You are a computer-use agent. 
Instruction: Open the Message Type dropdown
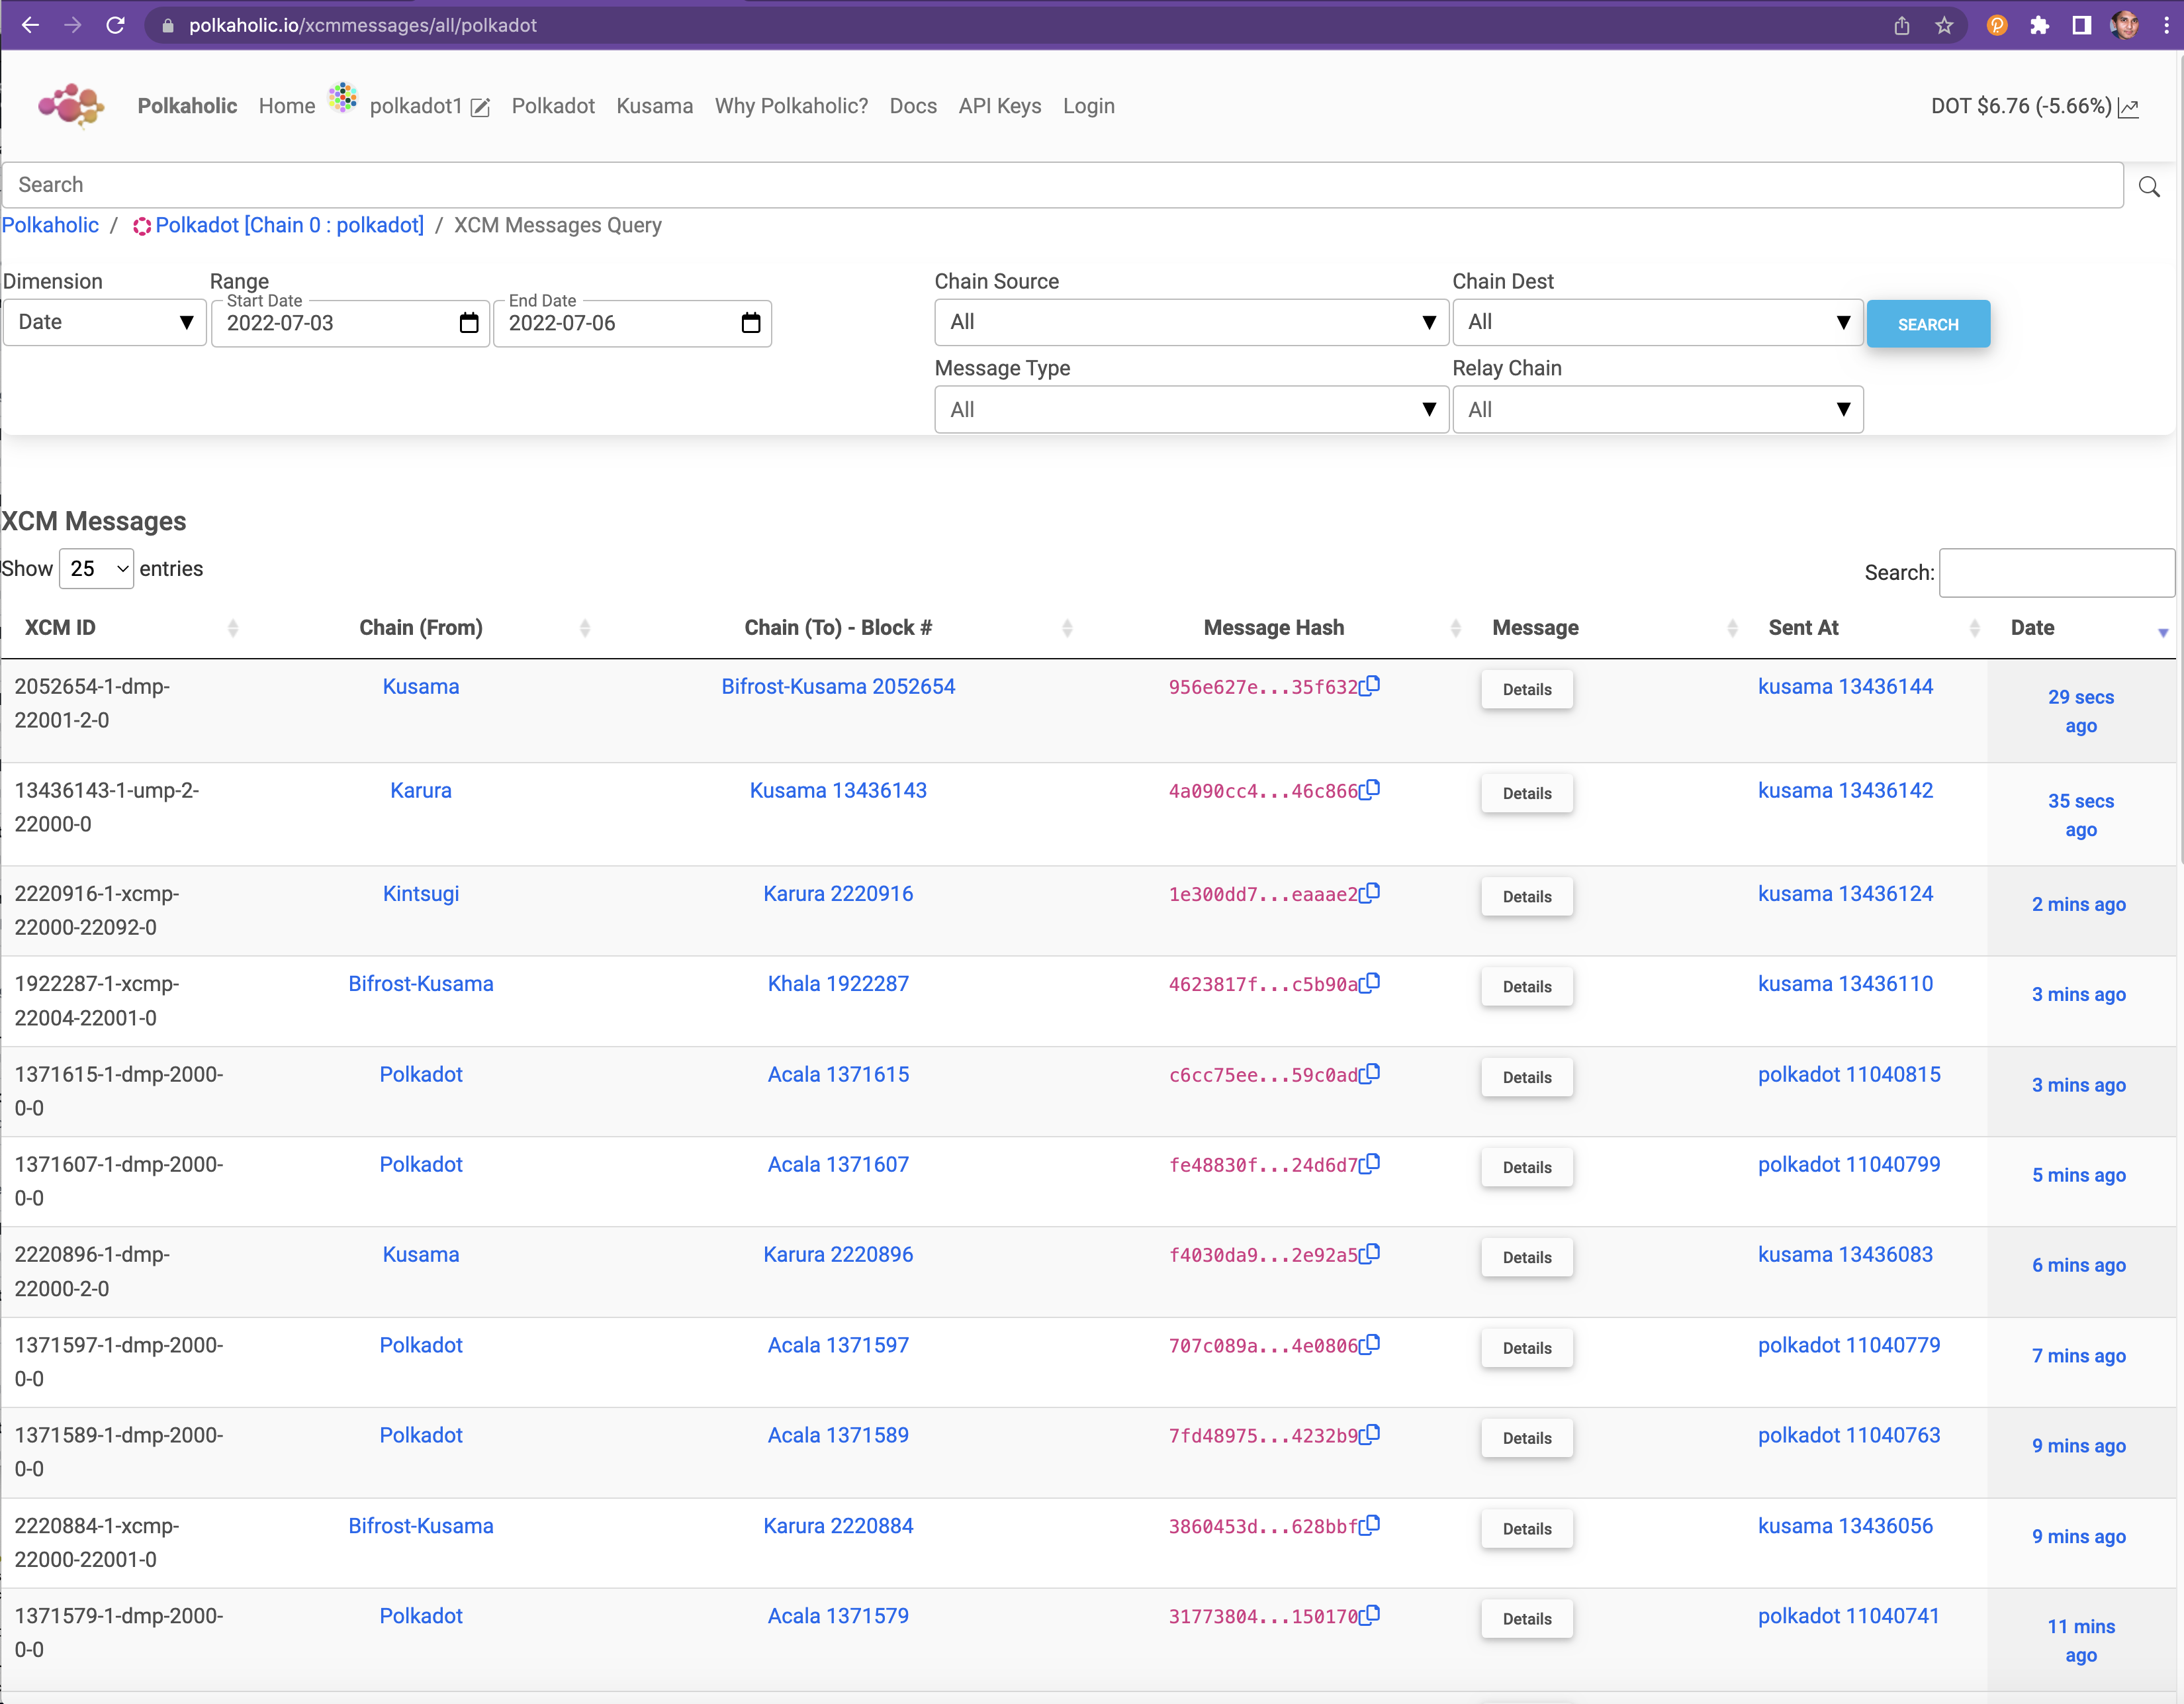[1191, 409]
